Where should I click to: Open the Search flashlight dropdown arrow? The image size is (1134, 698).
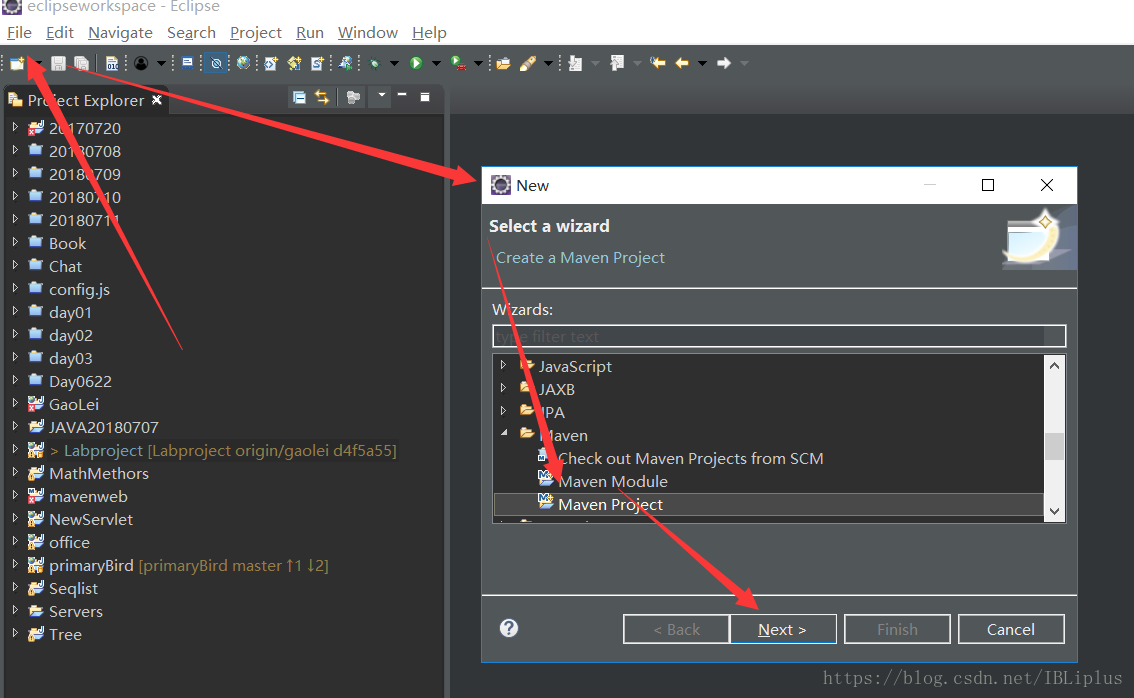548,64
